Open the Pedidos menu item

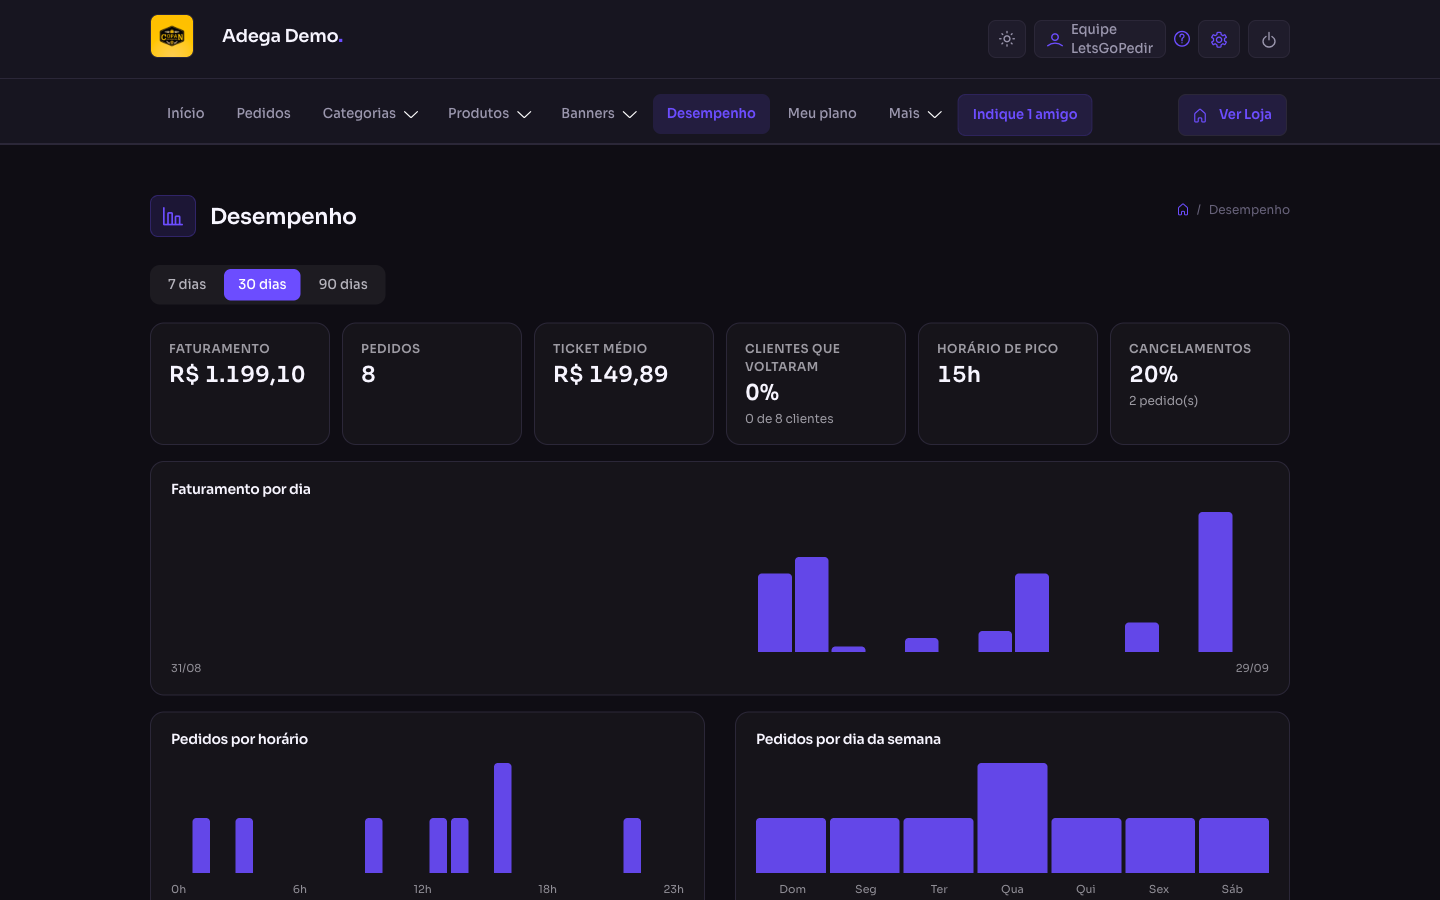tap(264, 114)
